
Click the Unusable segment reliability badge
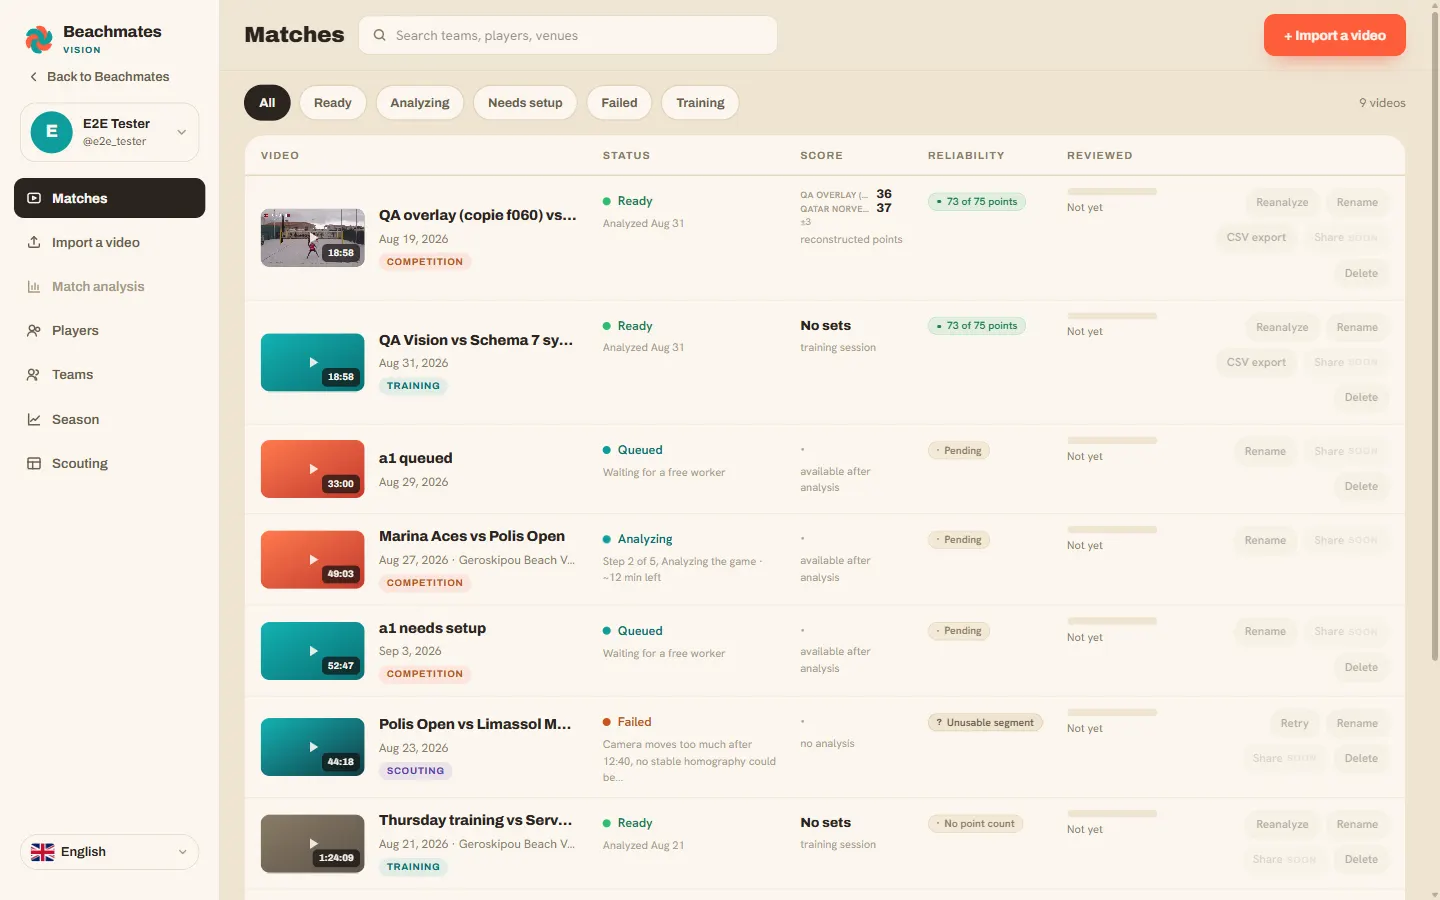(x=985, y=722)
